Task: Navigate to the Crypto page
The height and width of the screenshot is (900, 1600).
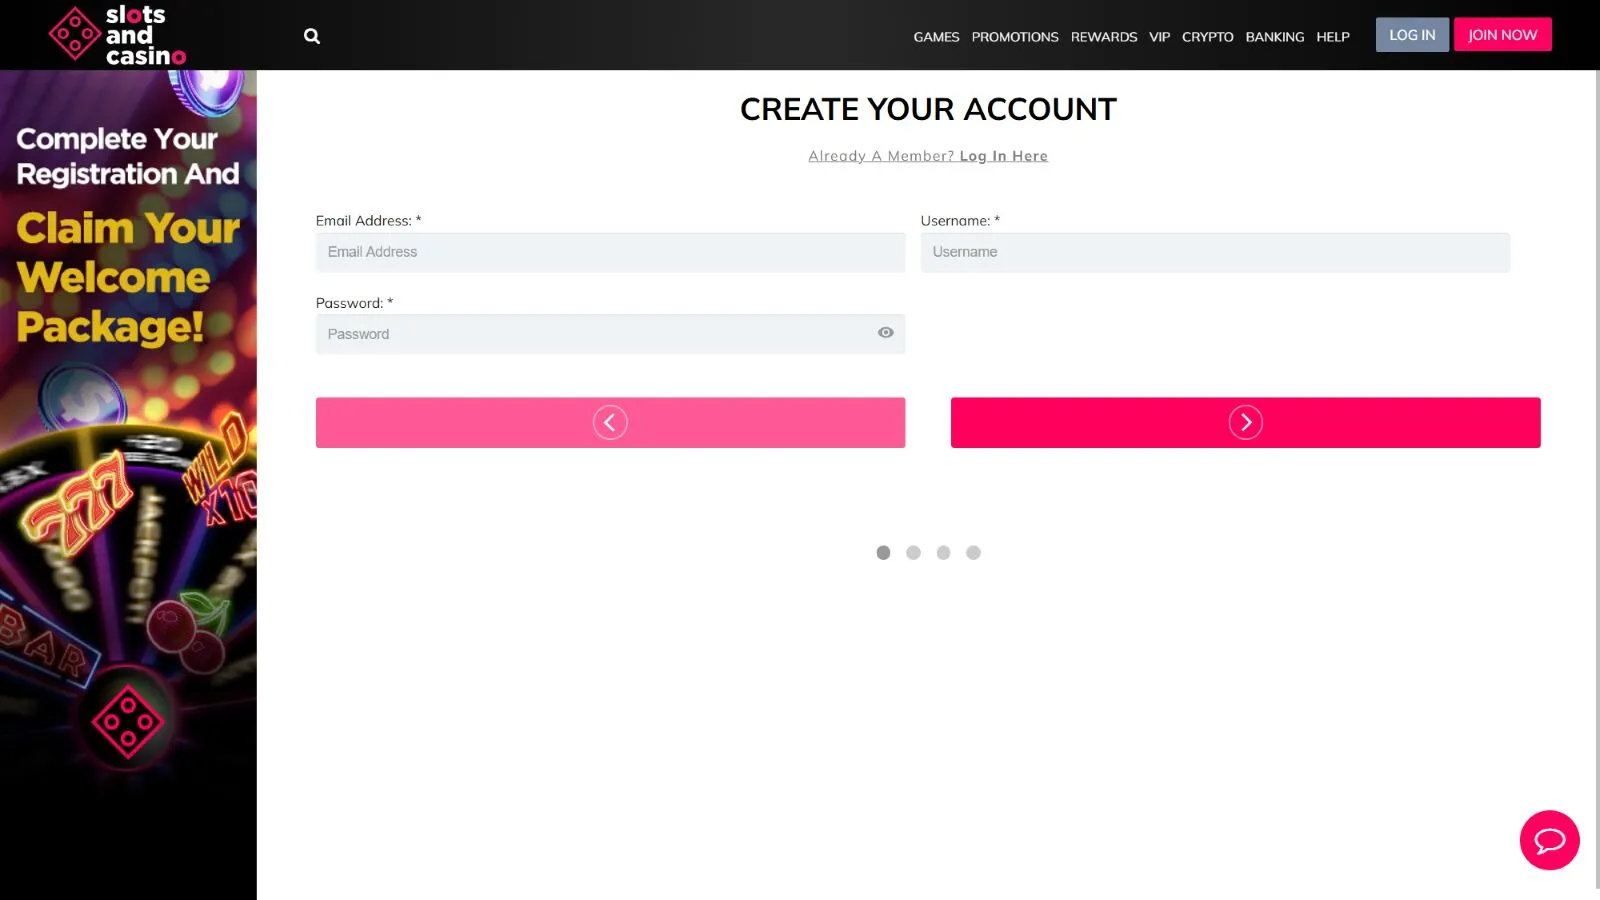Action: click(x=1207, y=37)
